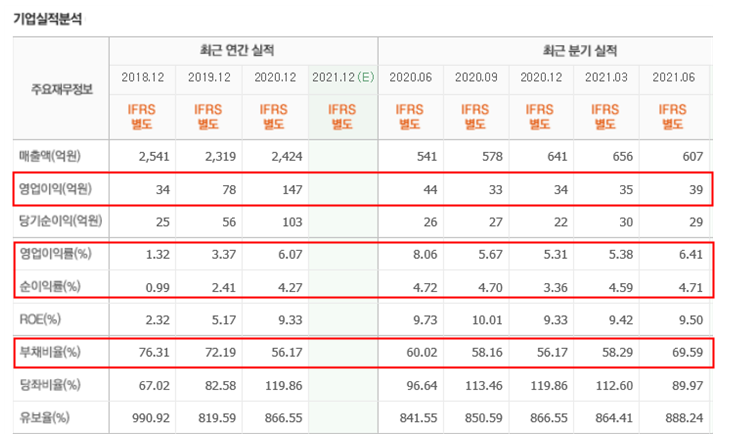The width and height of the screenshot is (731, 445).
Task: Click the 부채비율(%) row label
Action: coord(50,352)
